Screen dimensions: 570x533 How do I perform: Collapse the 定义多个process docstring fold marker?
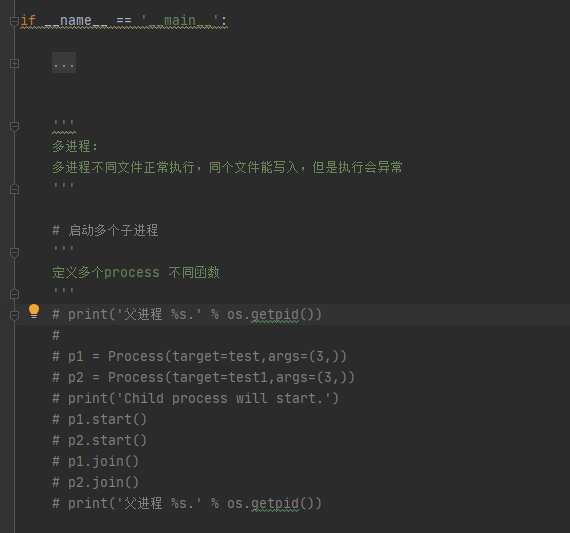tap(14, 252)
